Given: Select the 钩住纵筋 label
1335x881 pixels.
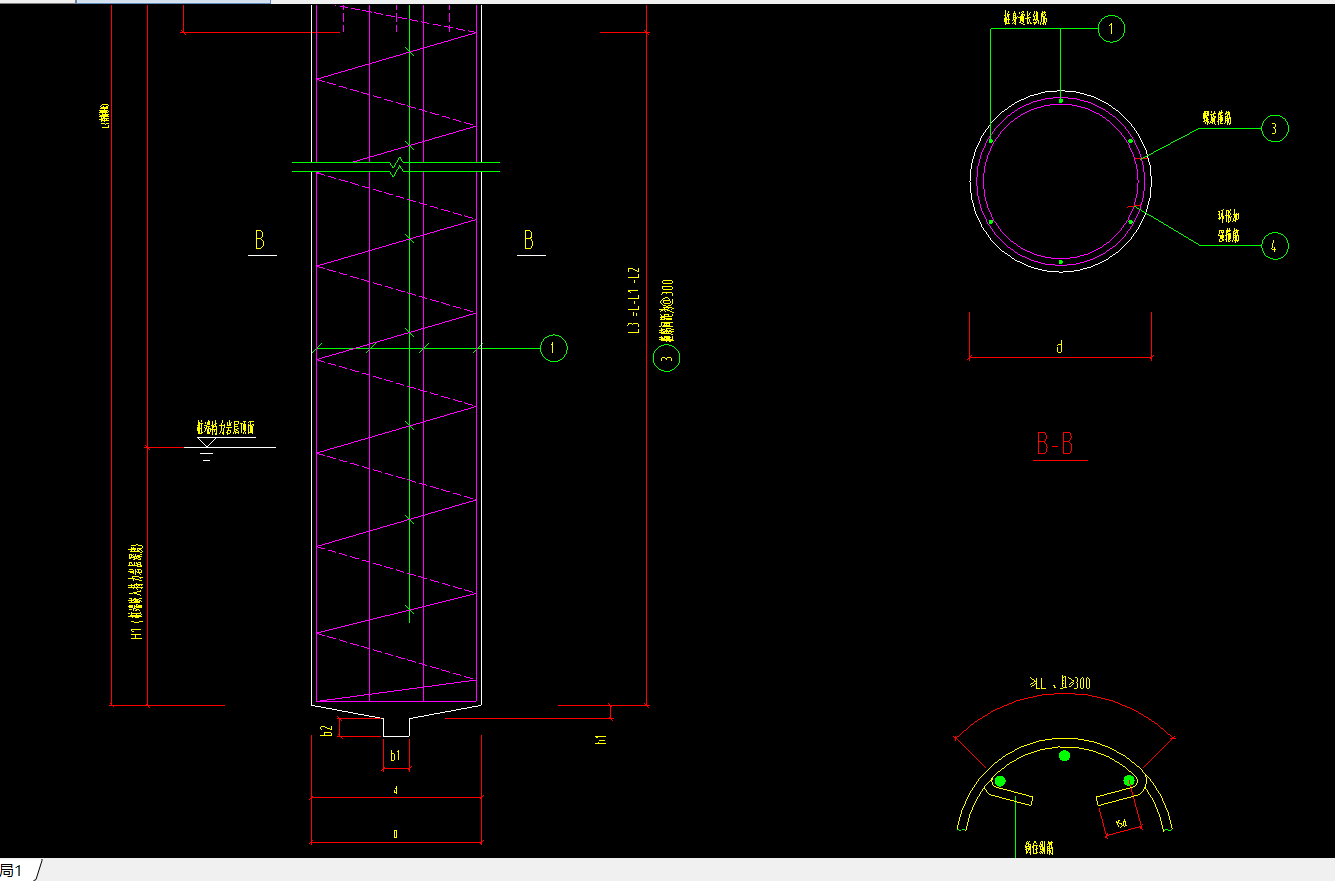Looking at the screenshot, I should (x=1039, y=849).
